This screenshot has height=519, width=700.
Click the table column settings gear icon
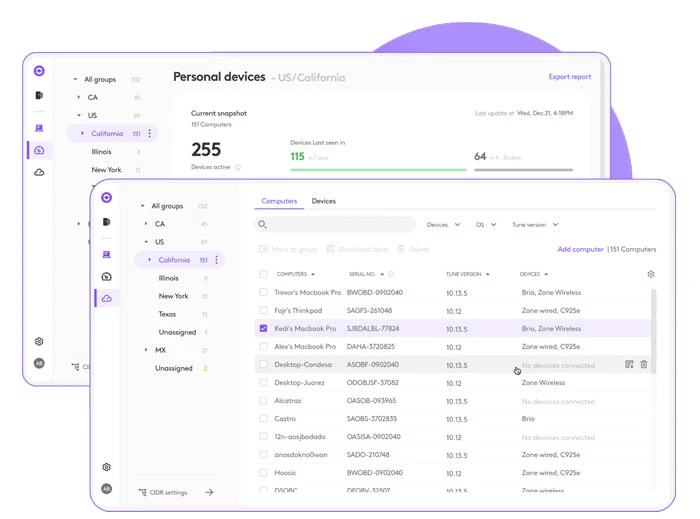[651, 274]
